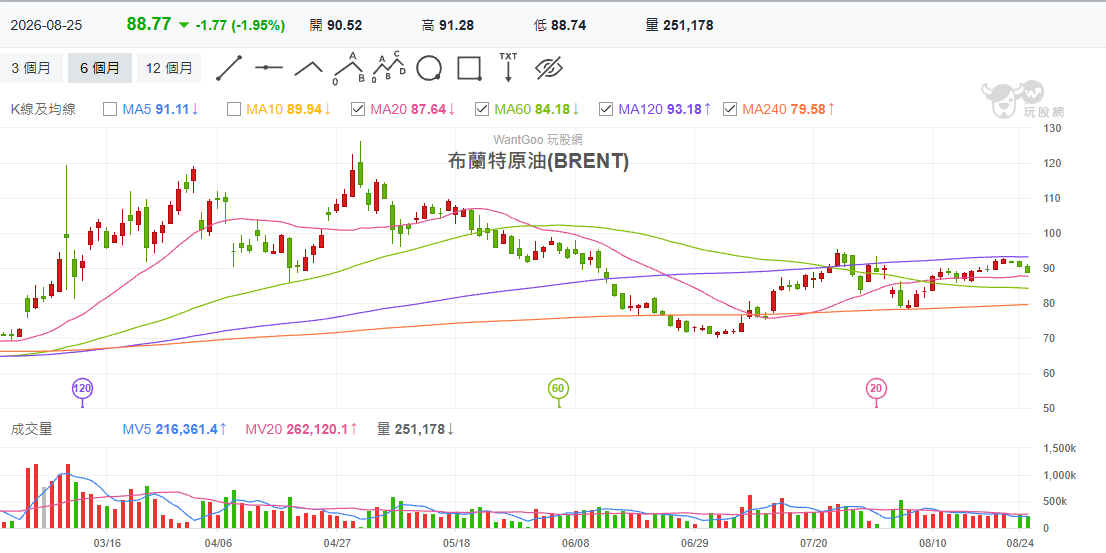Image resolution: width=1106 pixels, height=553 pixels.
Task: Click the 成交量 volume panel label
Action: [31, 429]
